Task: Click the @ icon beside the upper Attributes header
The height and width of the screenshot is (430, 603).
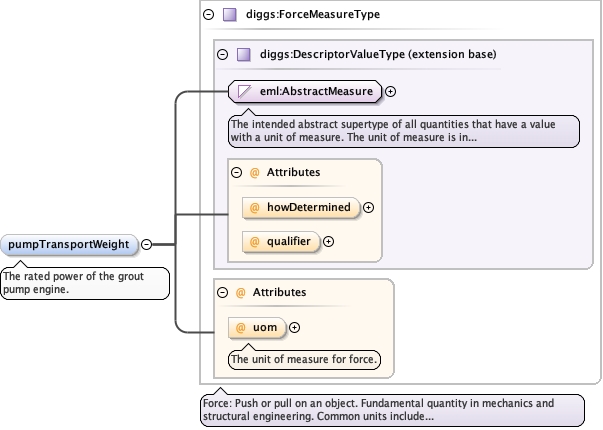Action: 255,172
